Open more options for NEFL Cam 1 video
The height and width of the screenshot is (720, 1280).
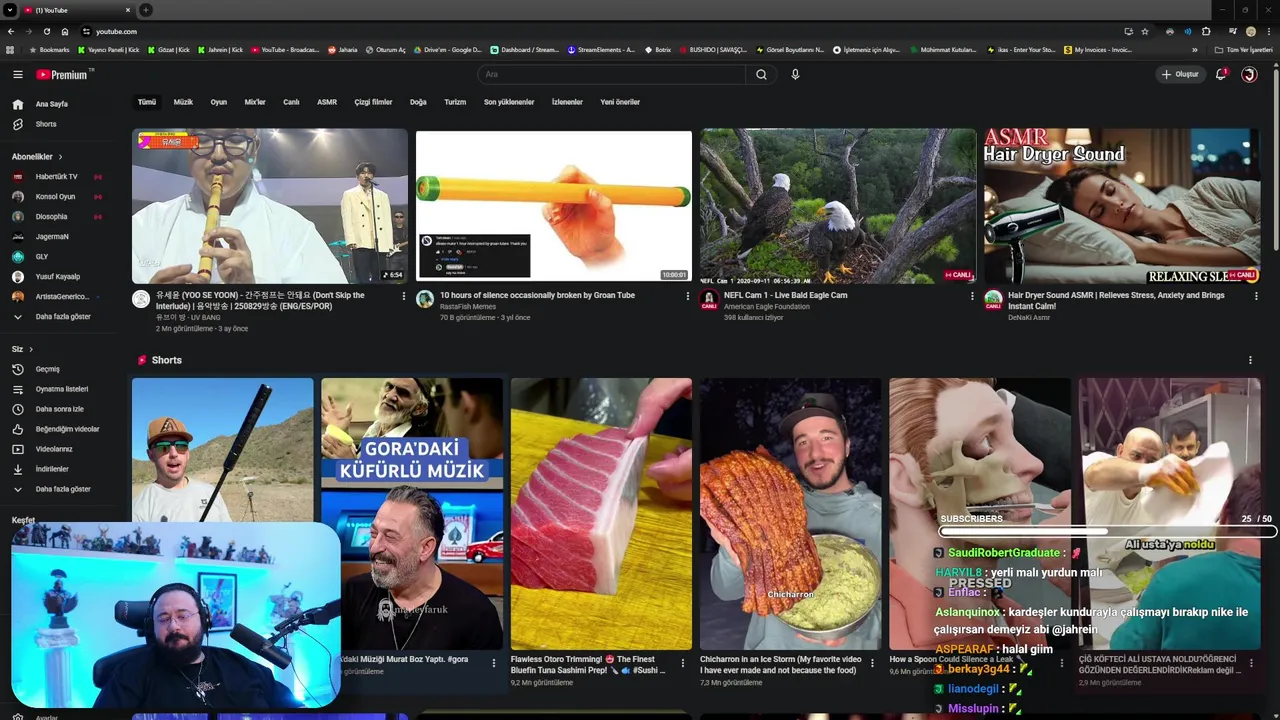pos(972,296)
